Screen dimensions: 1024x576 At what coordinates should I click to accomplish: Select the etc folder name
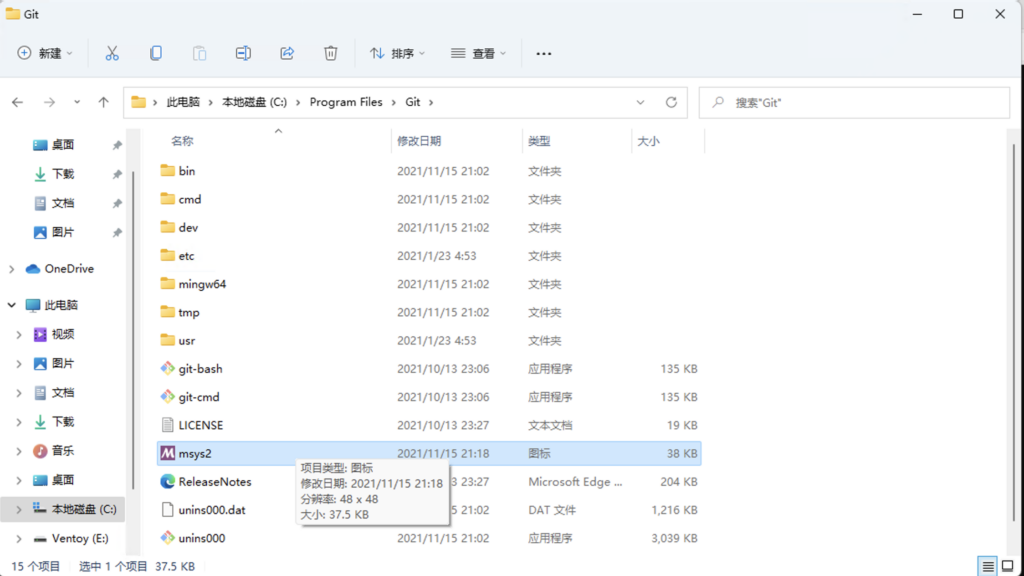[x=187, y=255]
